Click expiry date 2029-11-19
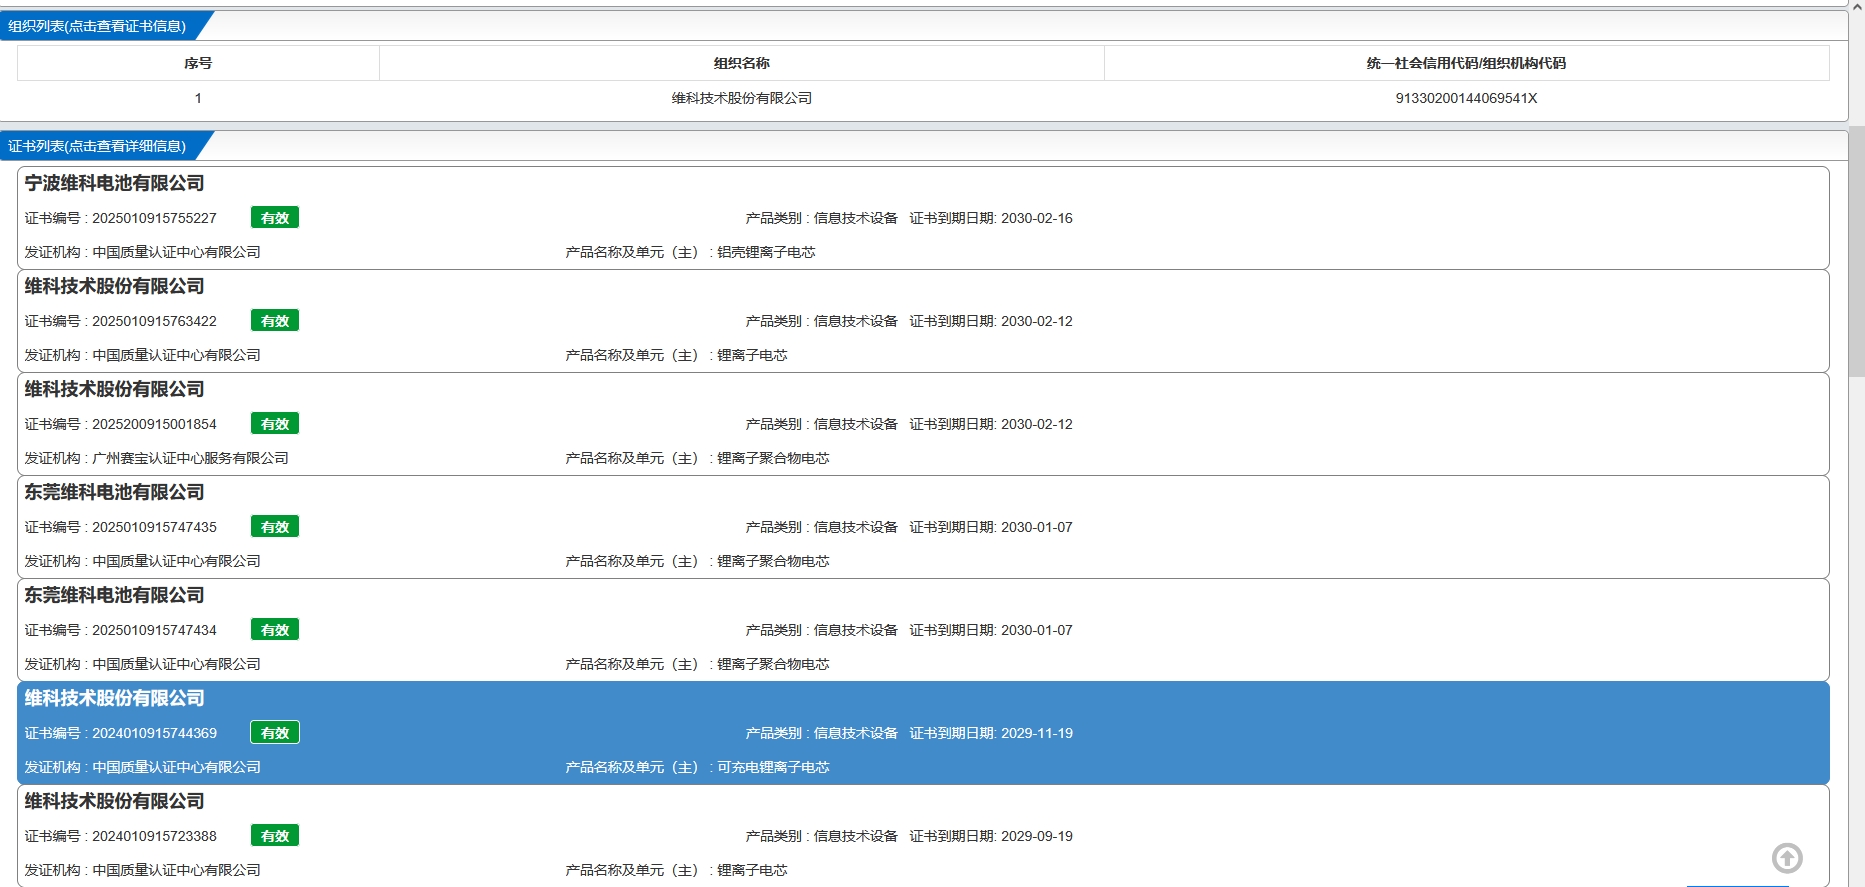Screen dimensions: 1865x887 click(1037, 733)
